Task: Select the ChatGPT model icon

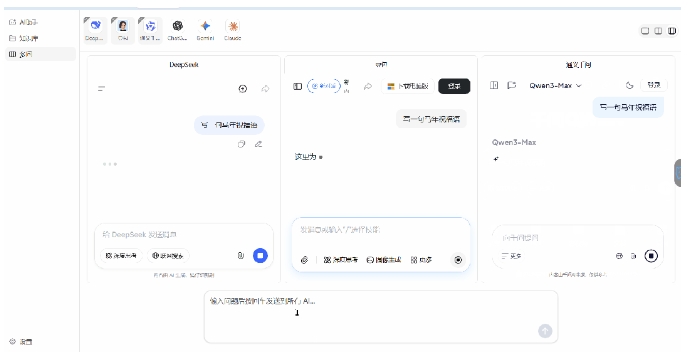Action: point(178,30)
